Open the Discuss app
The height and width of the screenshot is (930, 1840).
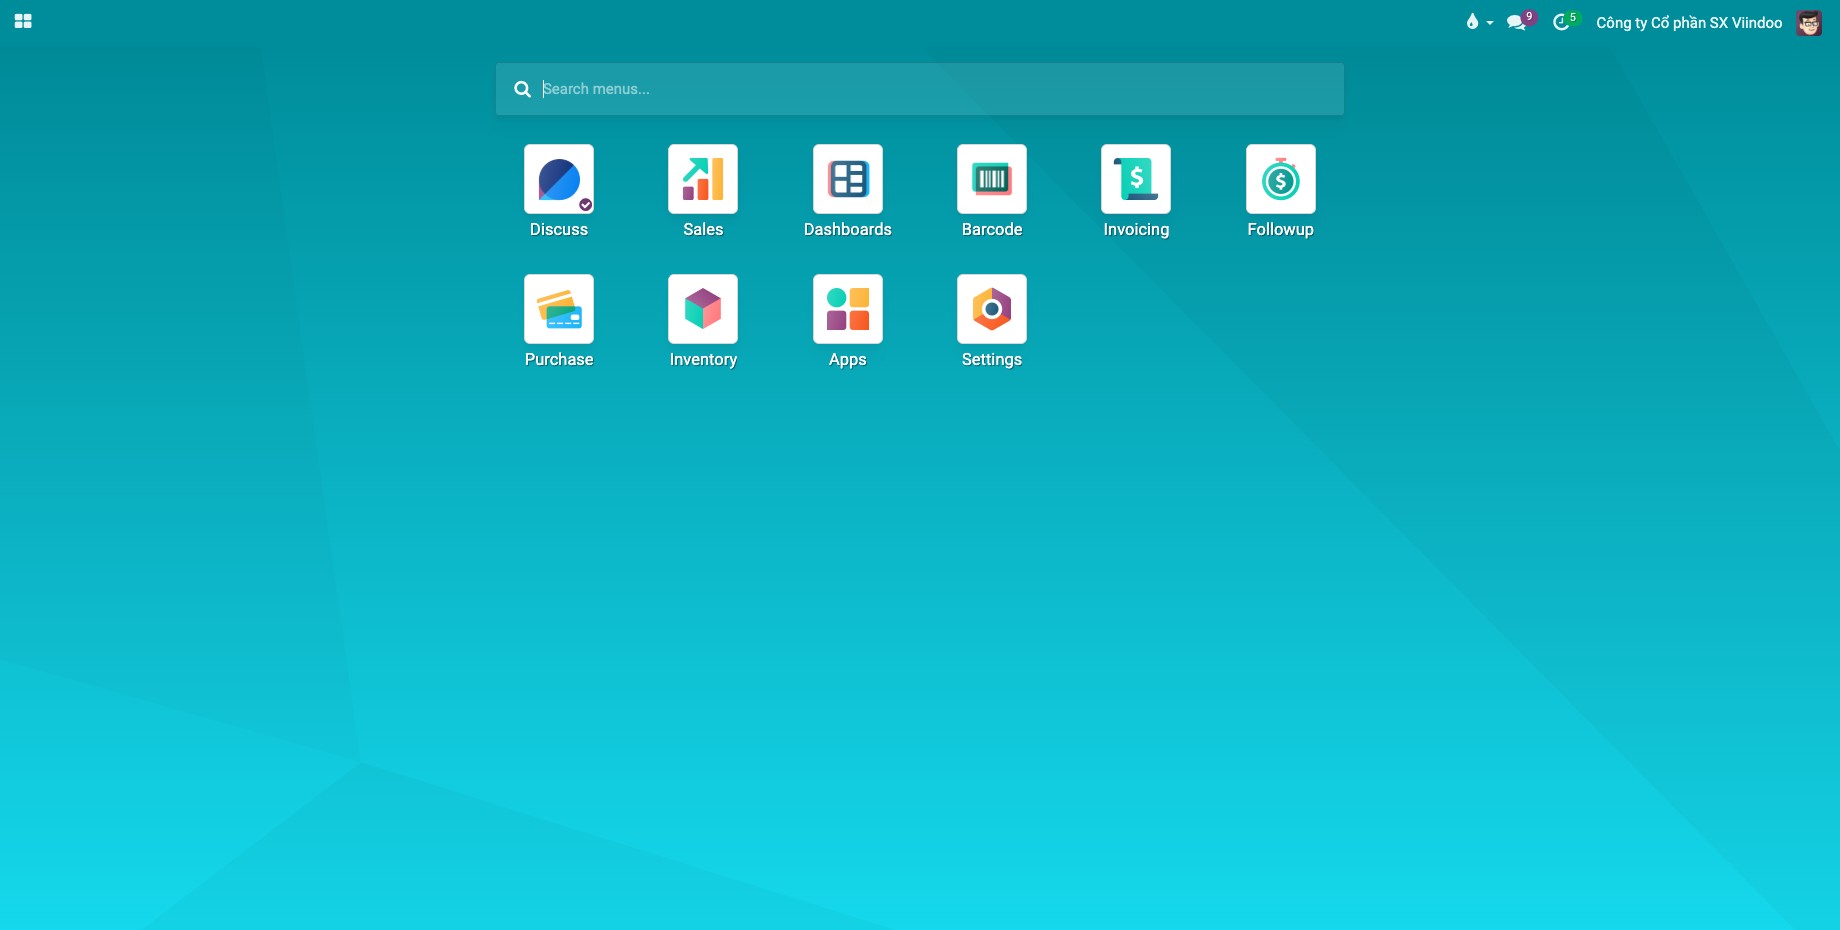559,179
